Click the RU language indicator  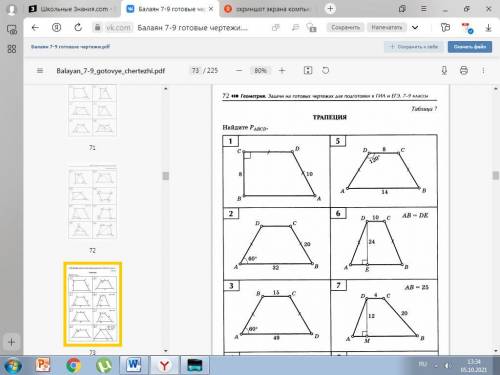pos(422,364)
